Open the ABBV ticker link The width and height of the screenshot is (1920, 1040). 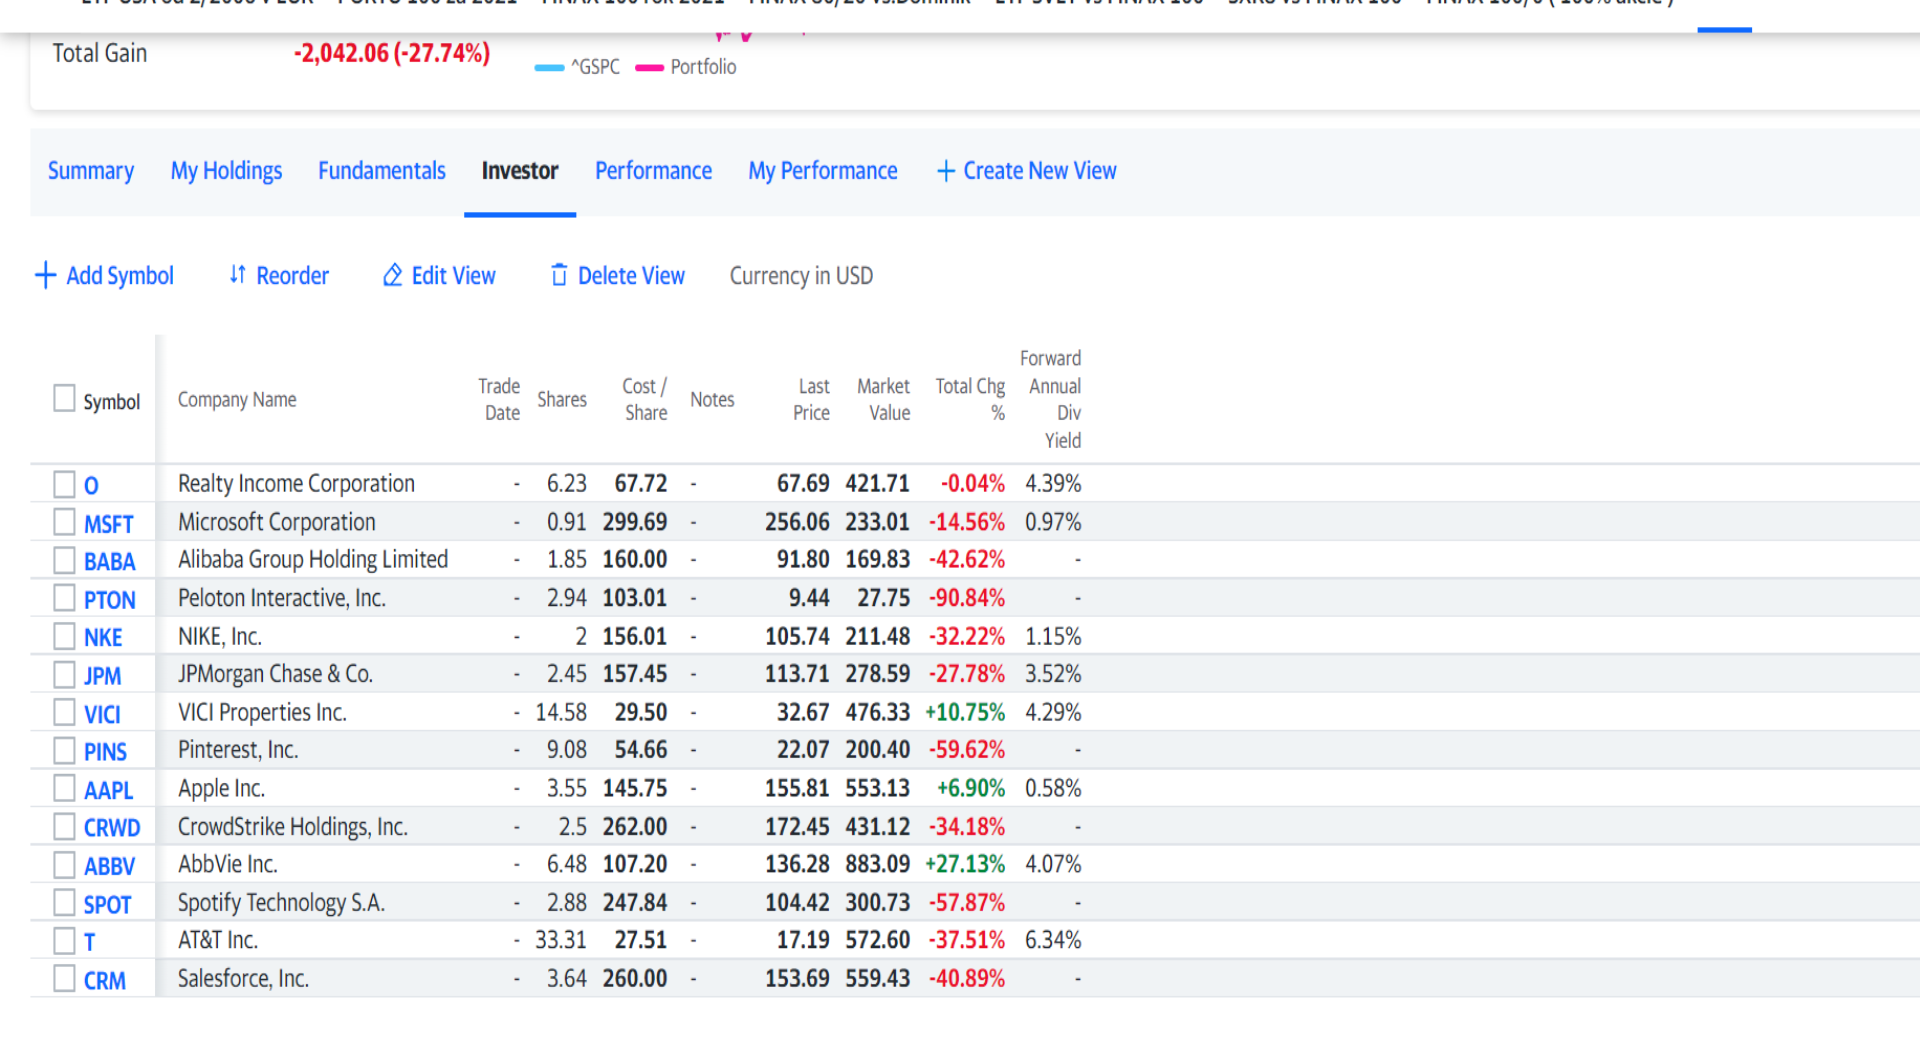click(x=109, y=866)
